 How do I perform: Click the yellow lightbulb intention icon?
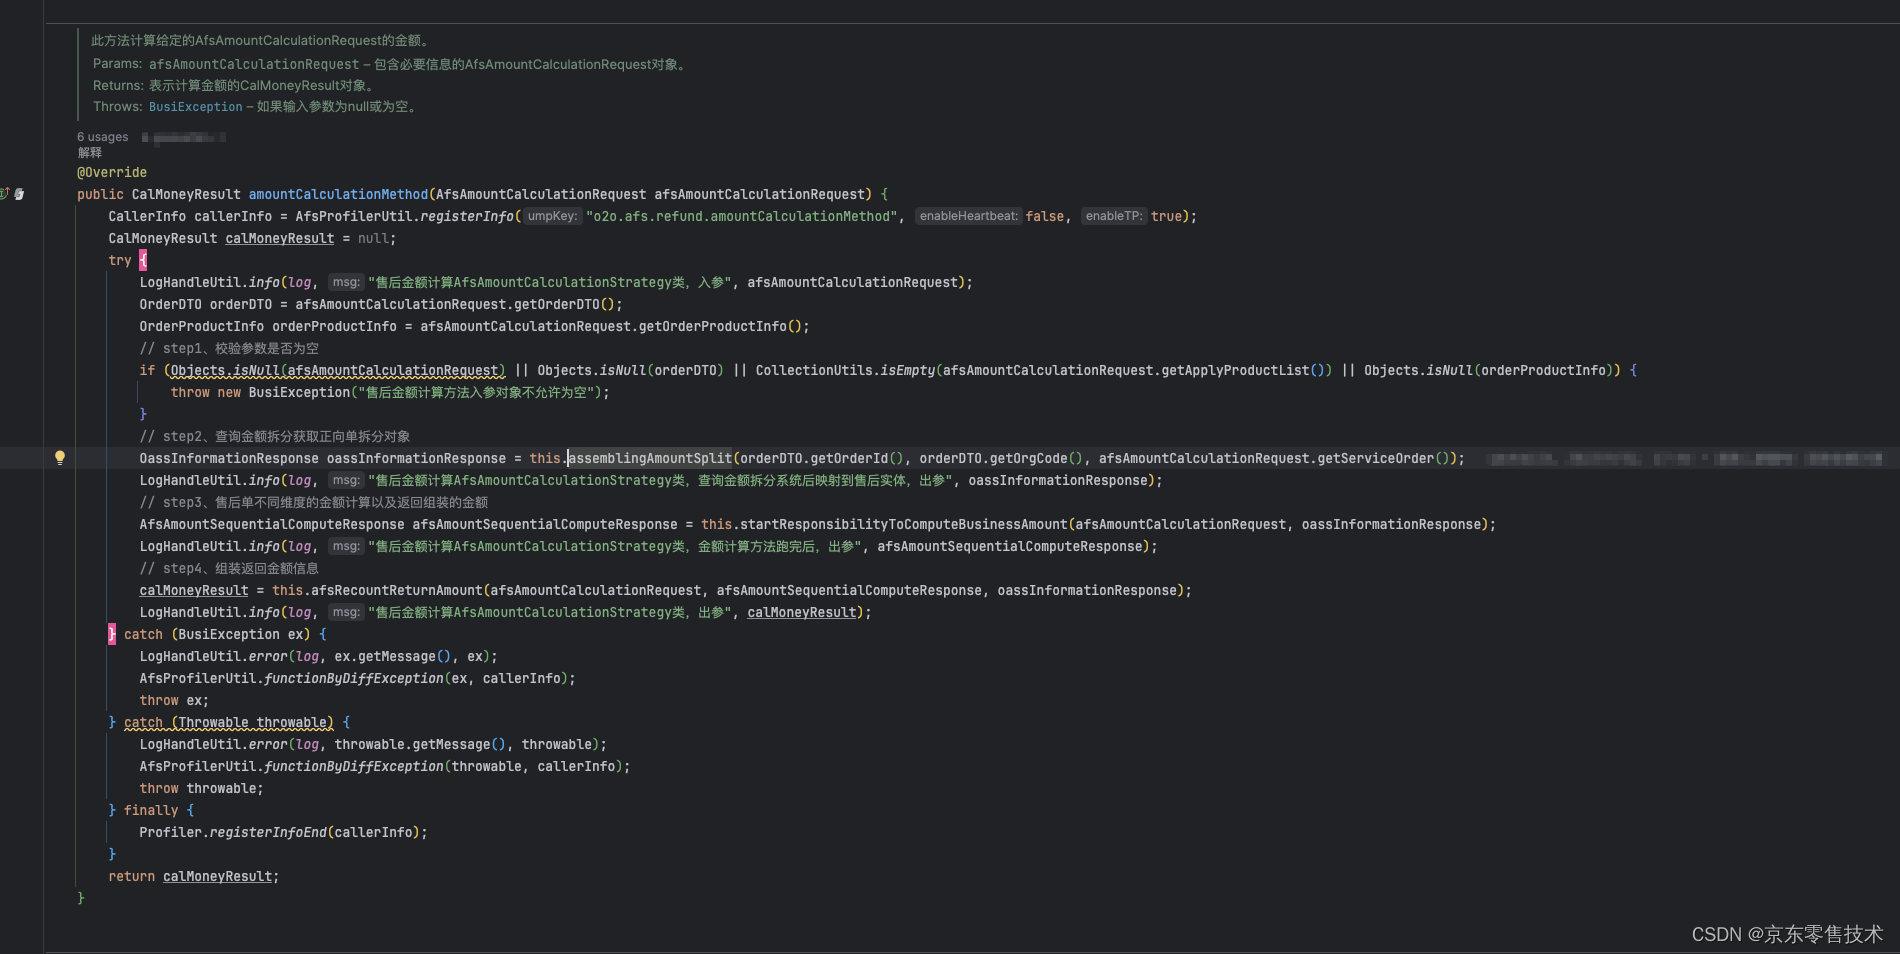click(x=60, y=458)
